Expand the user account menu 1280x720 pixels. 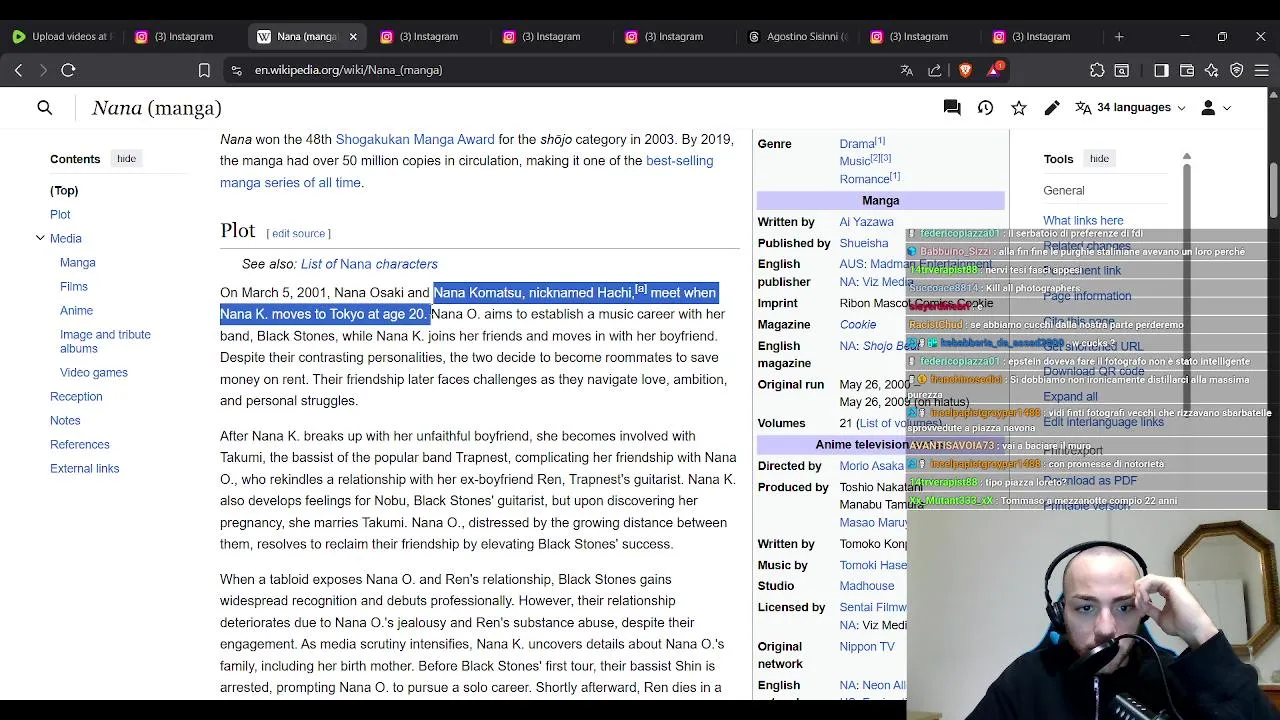[x=1216, y=107]
